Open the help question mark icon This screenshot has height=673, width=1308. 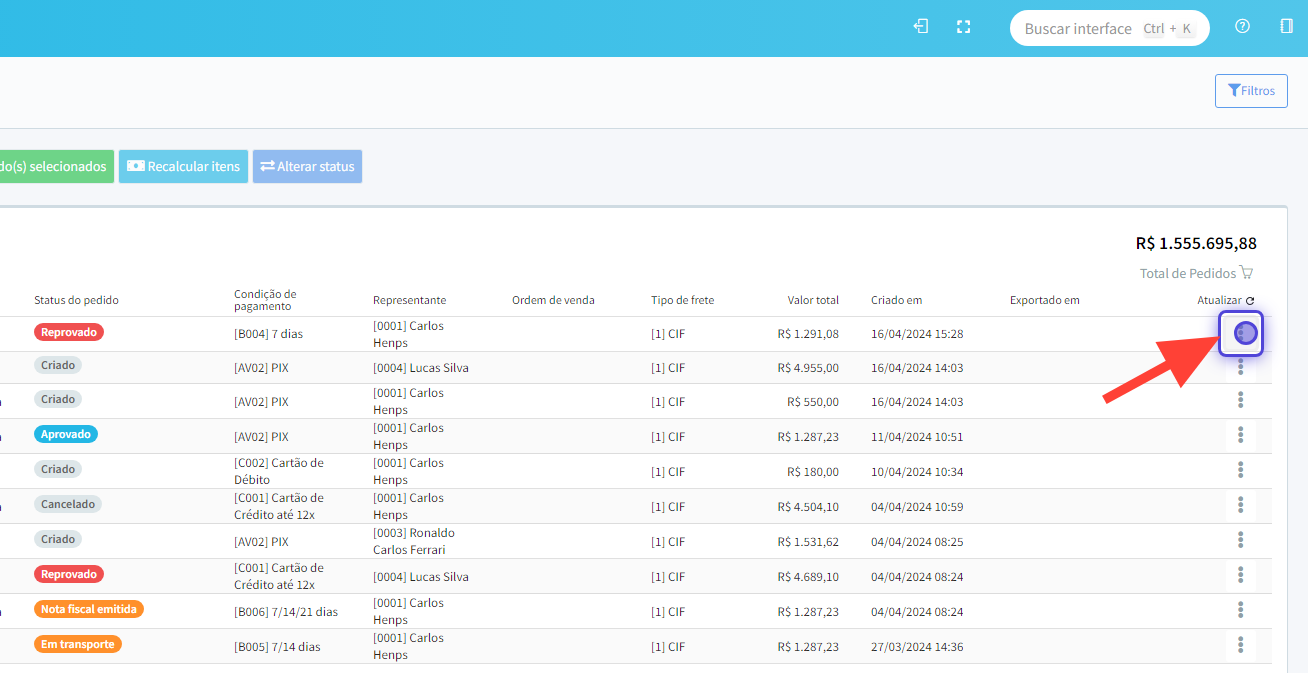click(x=1243, y=27)
